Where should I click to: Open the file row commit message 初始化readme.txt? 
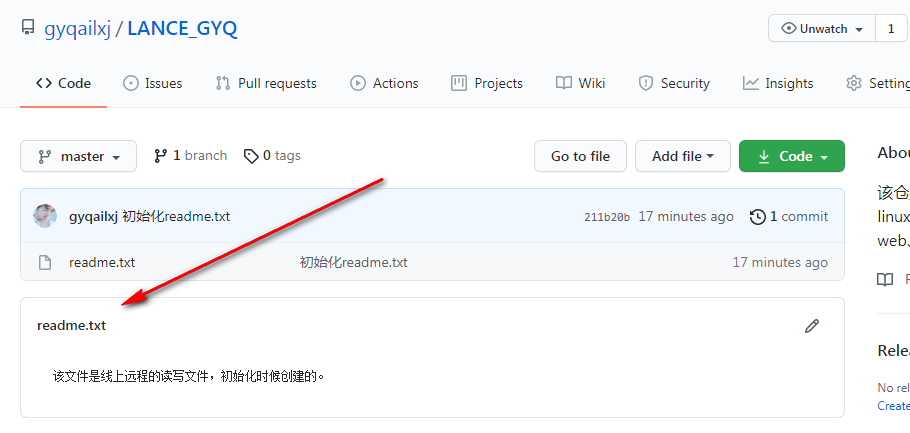coord(353,262)
